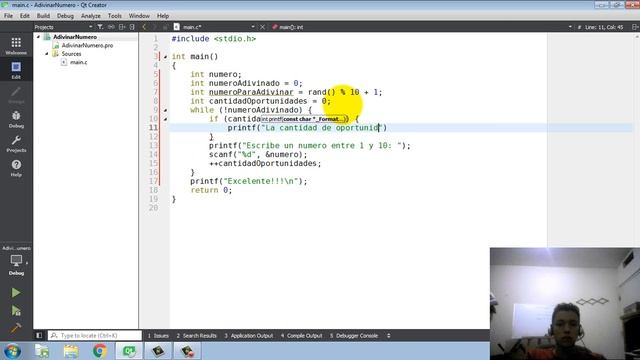
Task: Click the # preprocessor directives icon
Action: (x=579, y=27)
